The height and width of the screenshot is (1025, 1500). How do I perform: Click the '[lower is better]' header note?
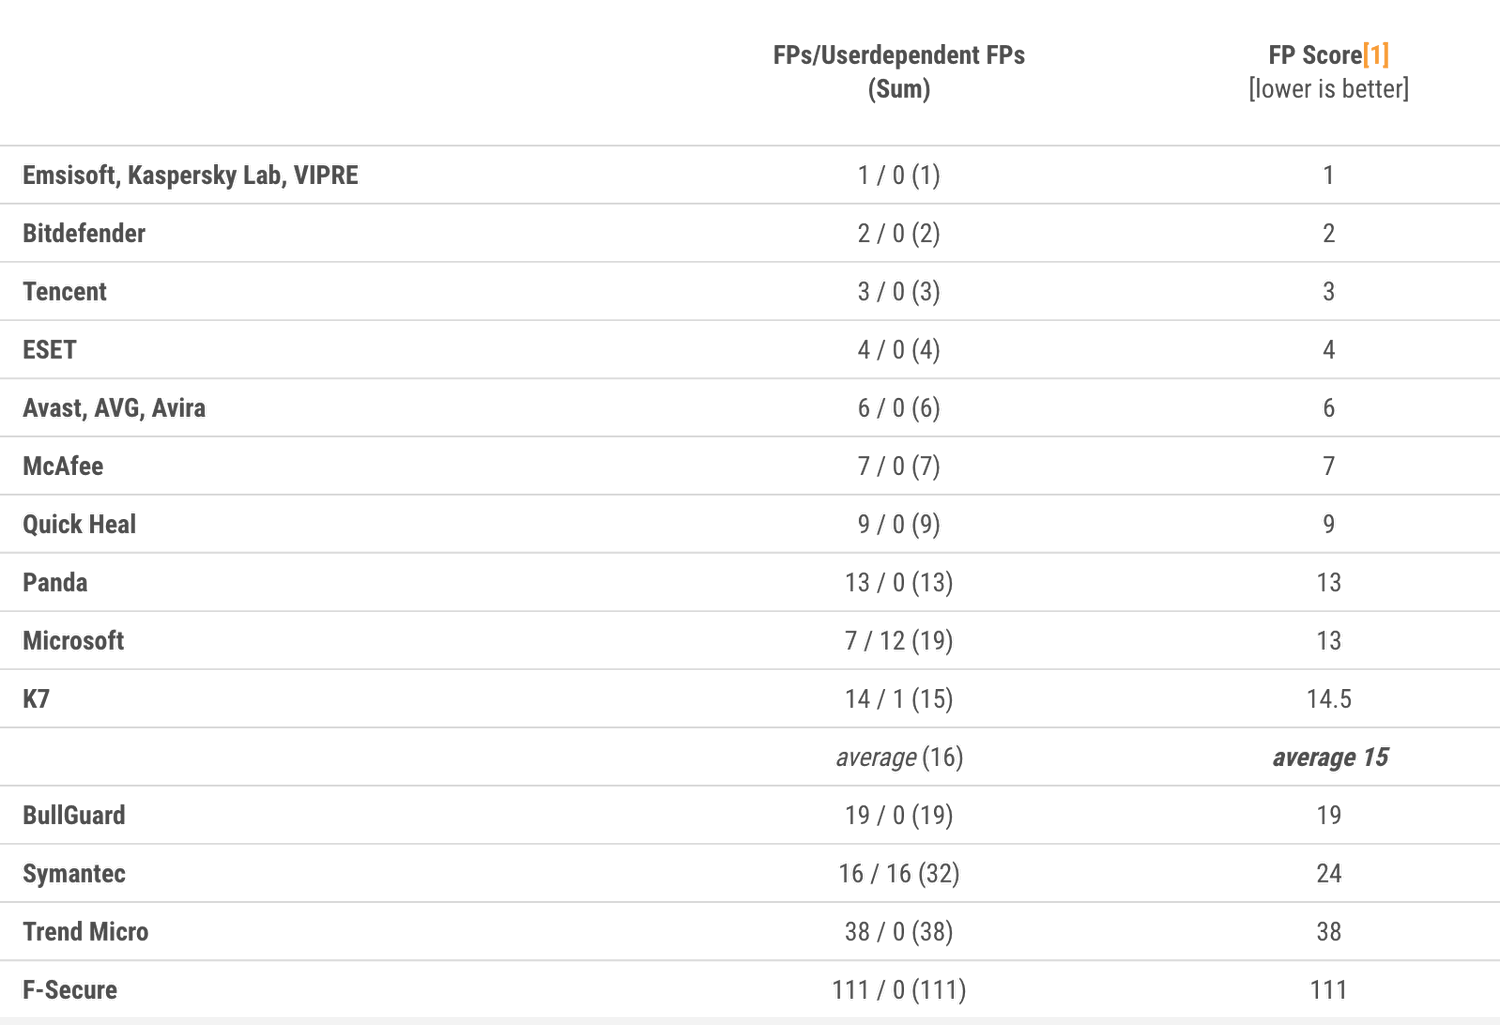pyautogui.click(x=1328, y=89)
